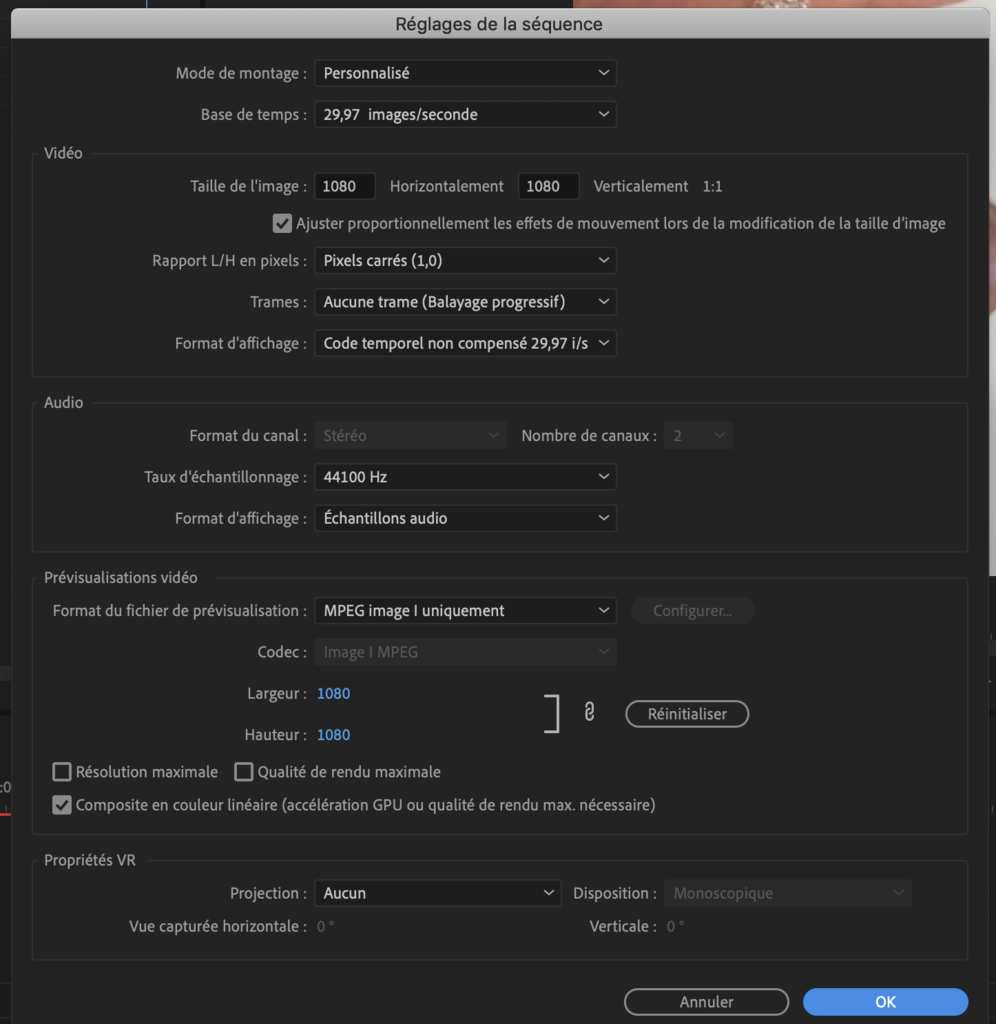Click the blue Largeur value 1080
Viewport: 996px width, 1024px height.
[333, 693]
